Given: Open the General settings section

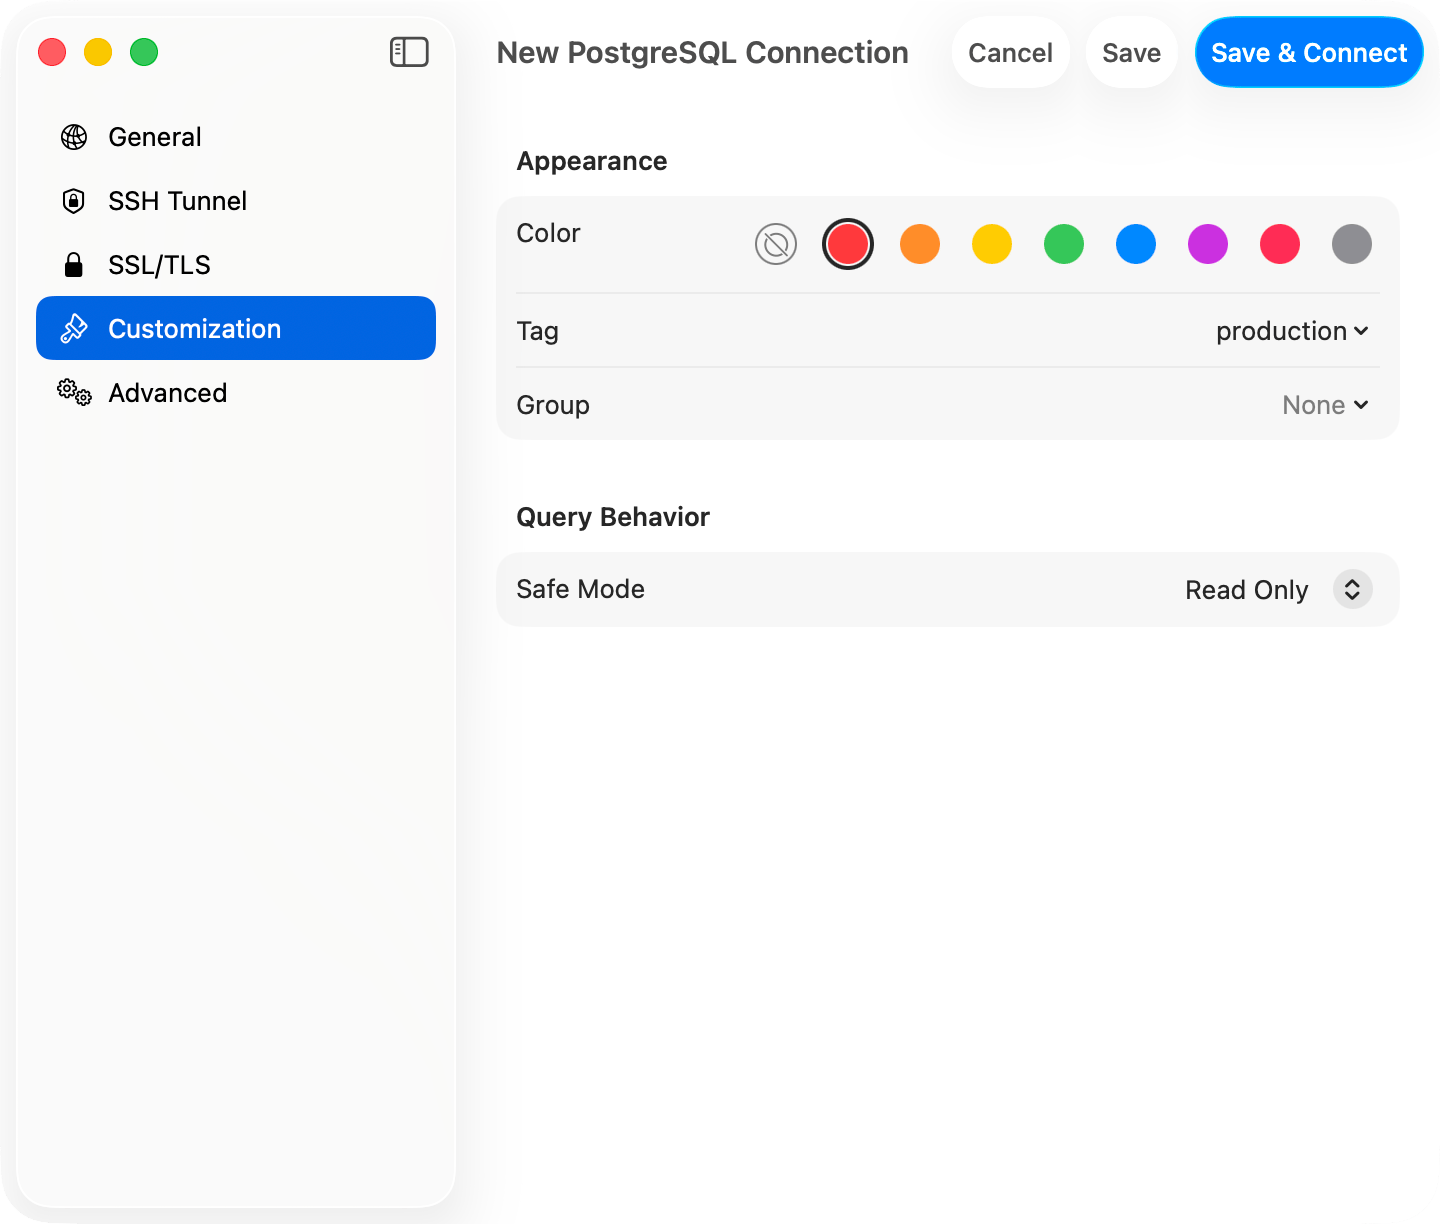Looking at the screenshot, I should (236, 137).
